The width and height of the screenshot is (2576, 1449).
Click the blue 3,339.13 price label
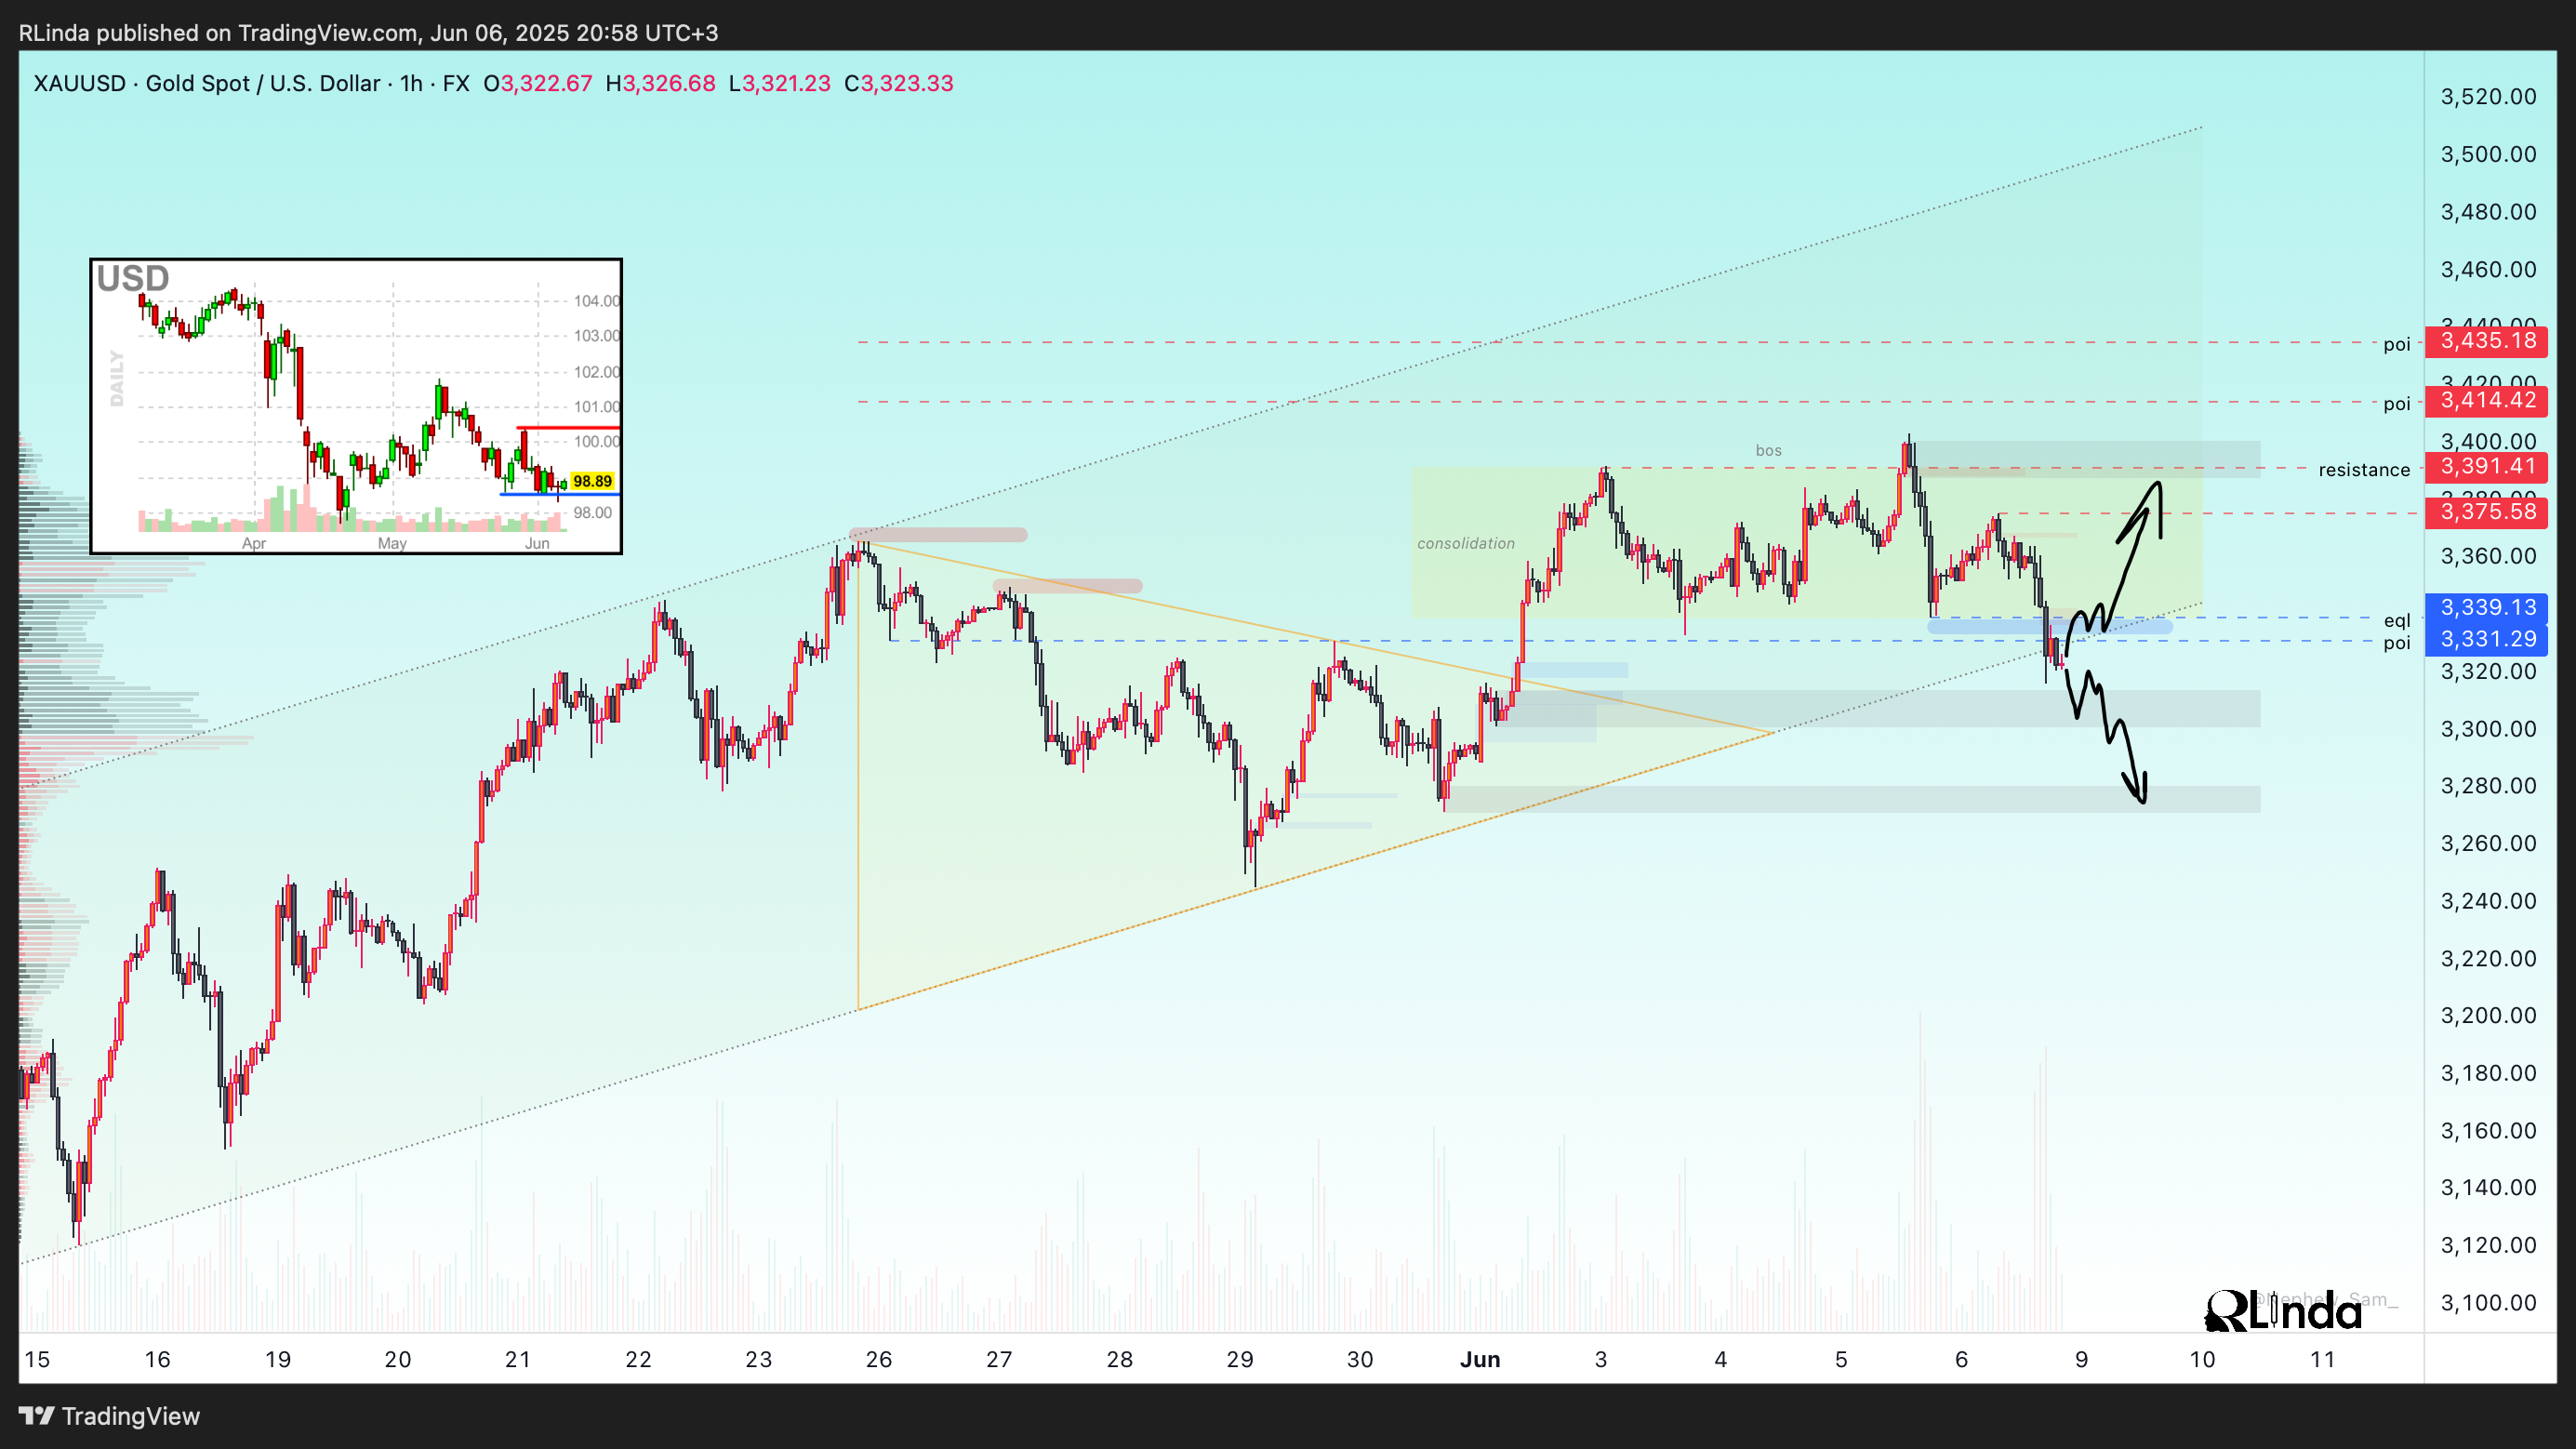[2487, 608]
